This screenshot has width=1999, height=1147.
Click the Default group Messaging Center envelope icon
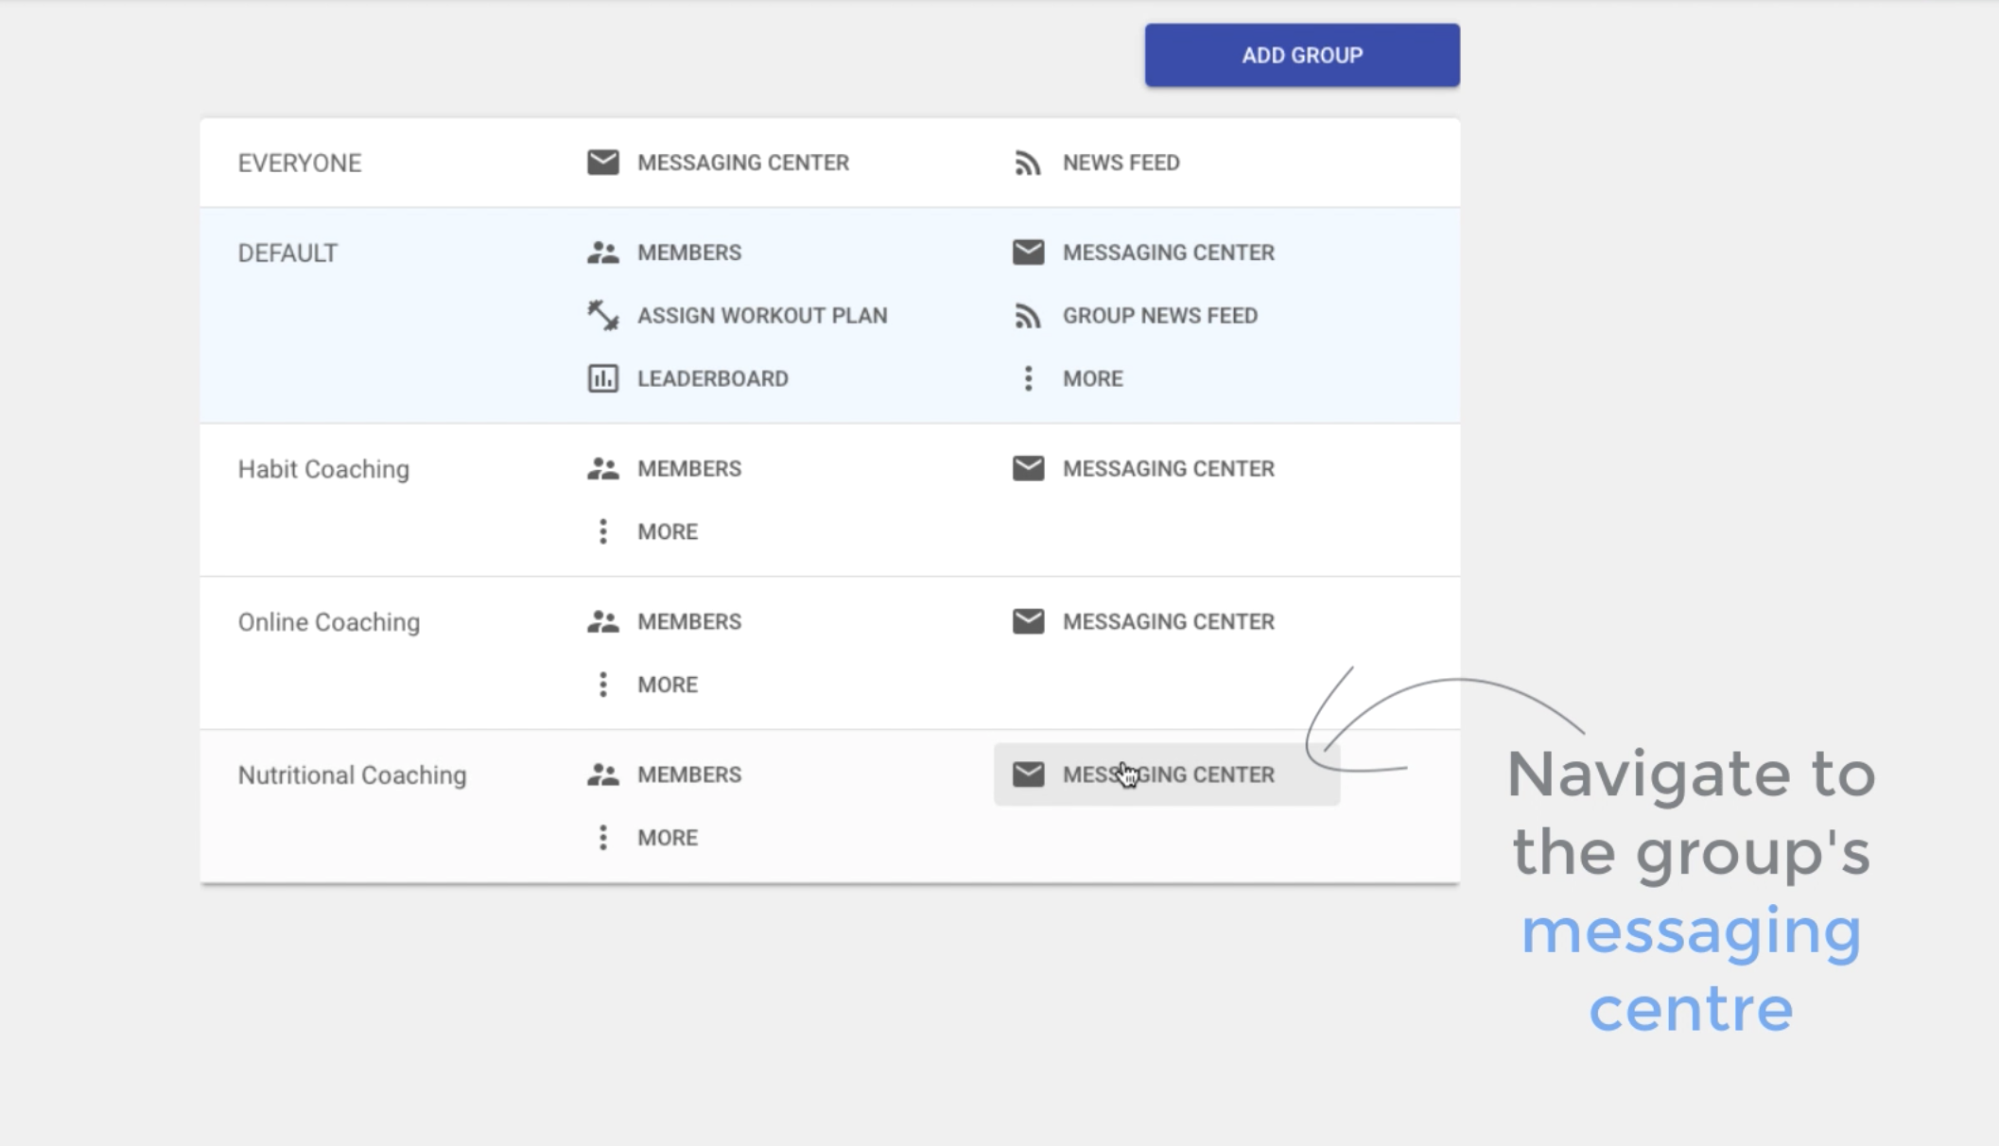click(x=1027, y=252)
